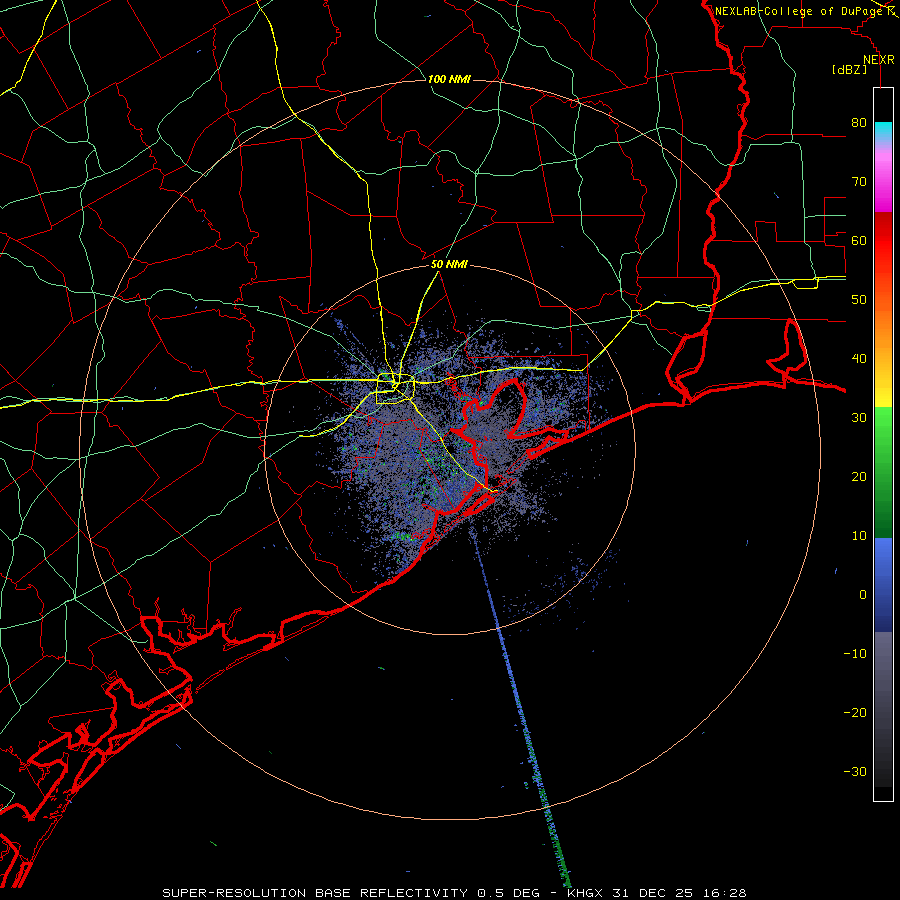This screenshot has height=900, width=900.
Task: Click the Super-Resolution Base Reflectivity caption
Action: tap(455, 893)
